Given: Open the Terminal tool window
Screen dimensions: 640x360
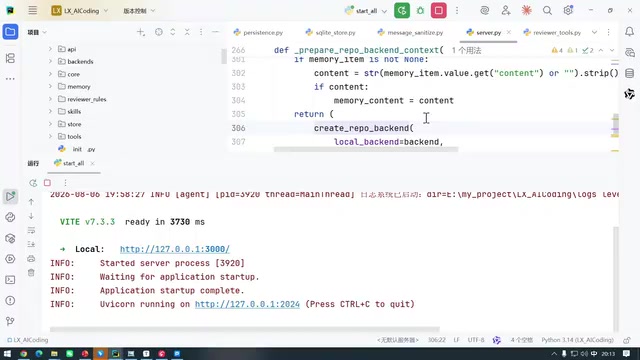Looking at the screenshot, I should pyautogui.click(x=10, y=280).
